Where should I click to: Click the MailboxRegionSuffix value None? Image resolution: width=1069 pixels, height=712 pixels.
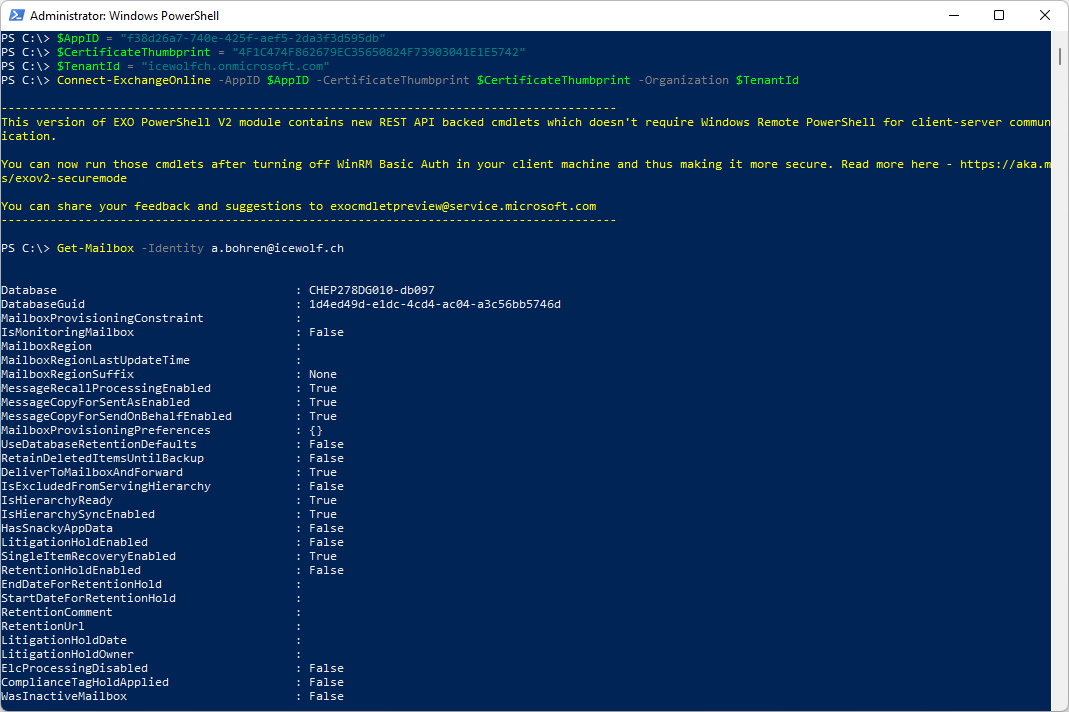tap(322, 374)
